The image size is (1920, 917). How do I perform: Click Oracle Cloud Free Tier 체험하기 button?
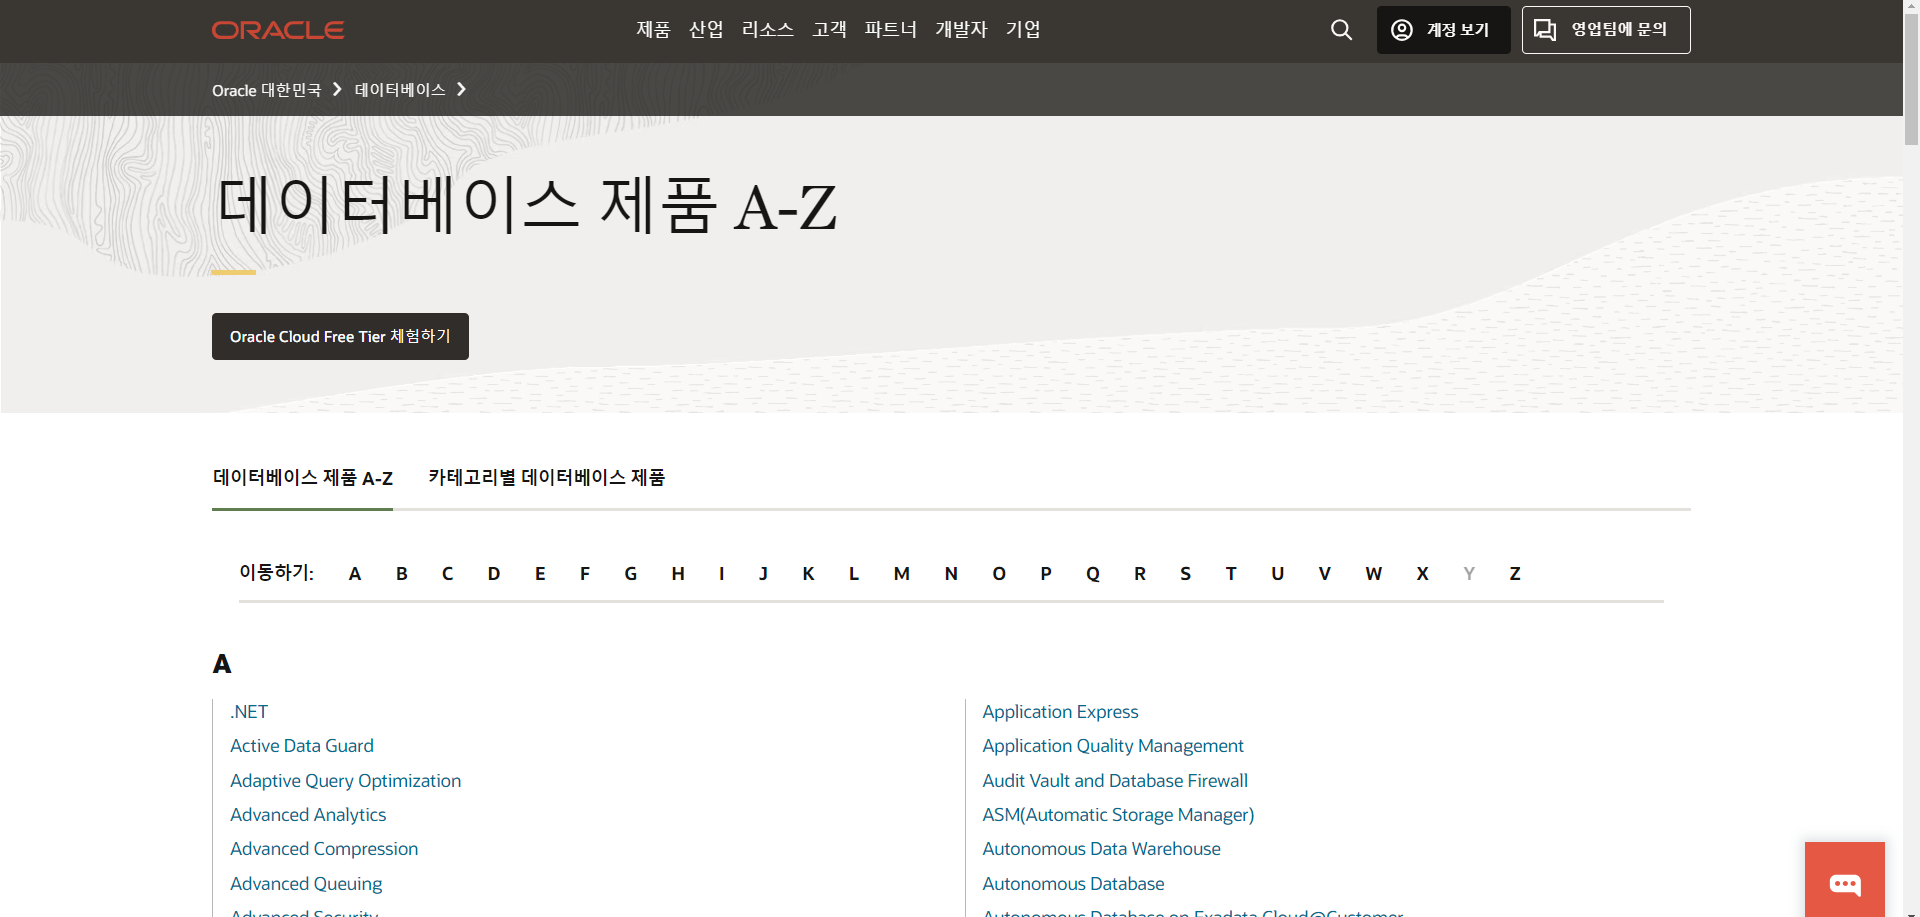coord(340,336)
